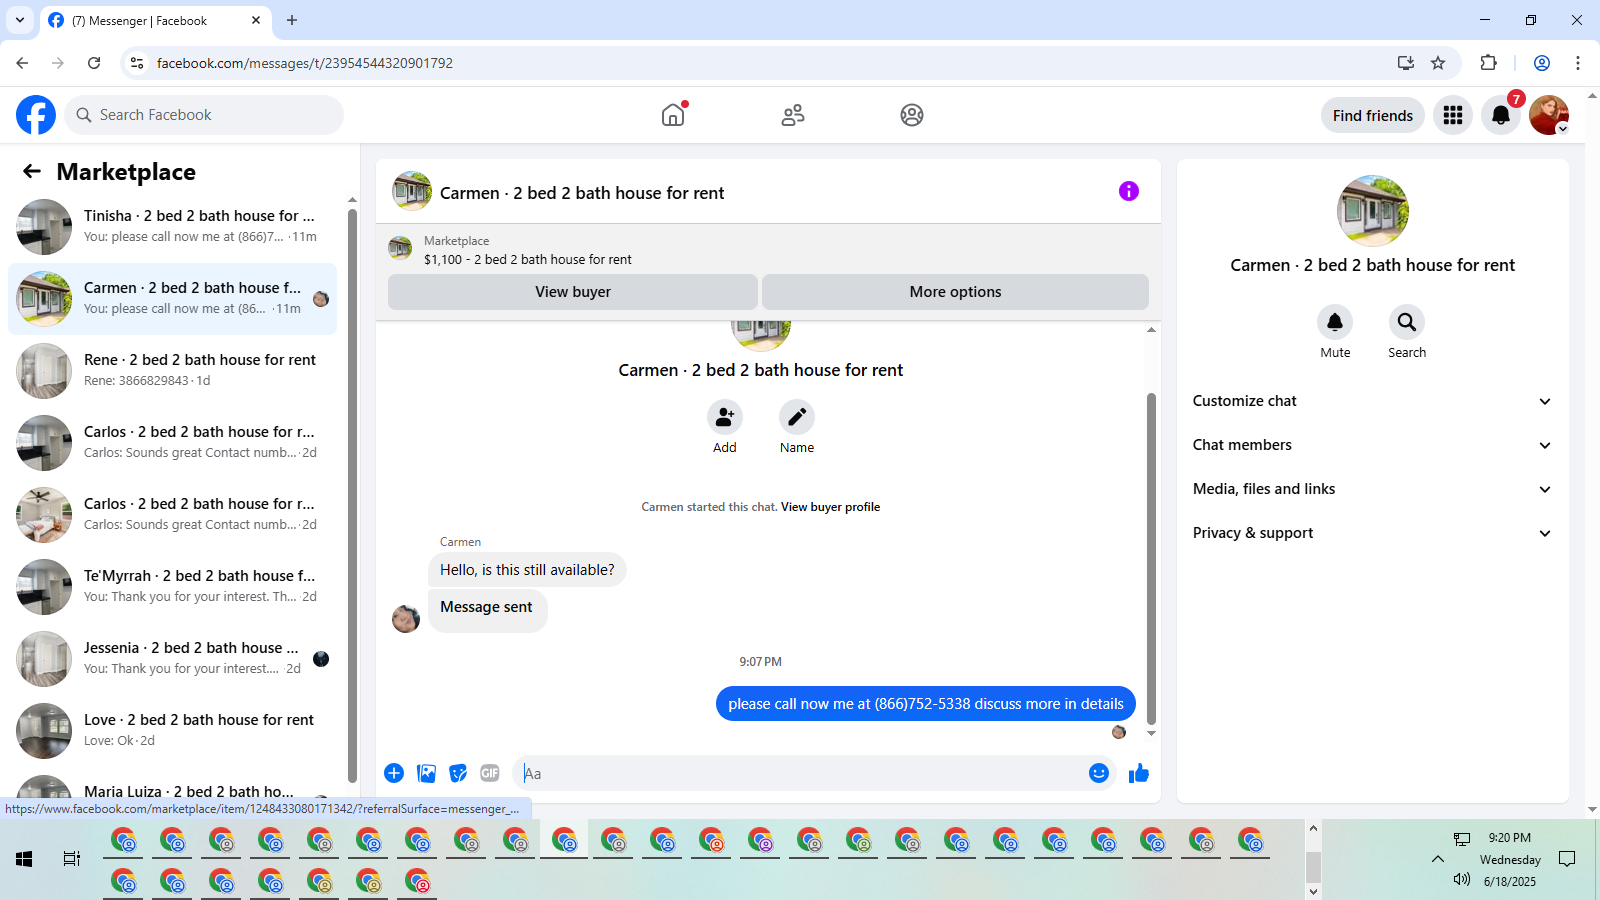Screen dimensions: 1600x900
Task: Click the browser address bar URL
Action: coord(304,63)
